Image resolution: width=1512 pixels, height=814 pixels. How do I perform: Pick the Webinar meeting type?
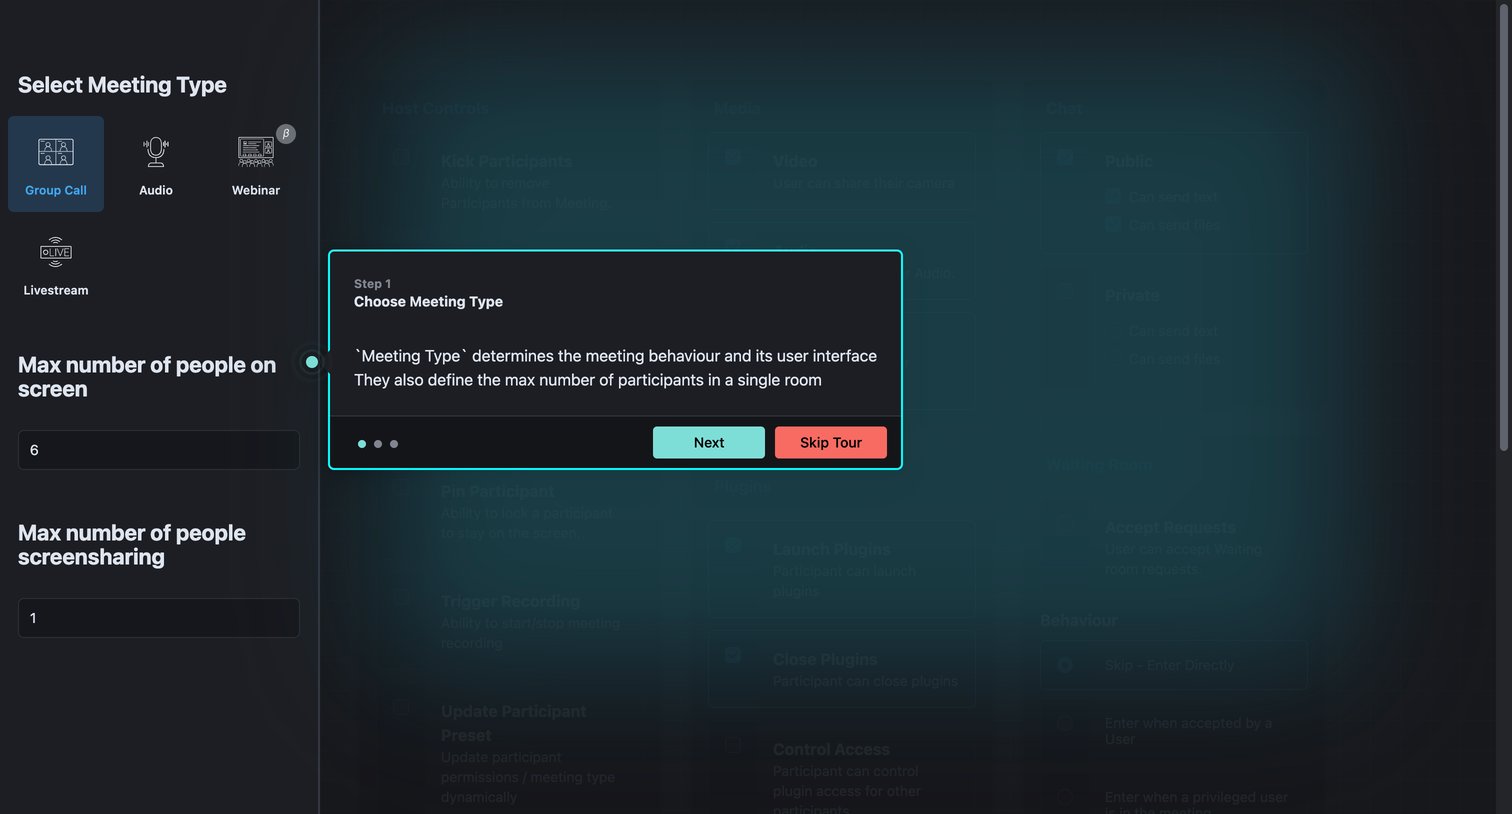tap(256, 164)
